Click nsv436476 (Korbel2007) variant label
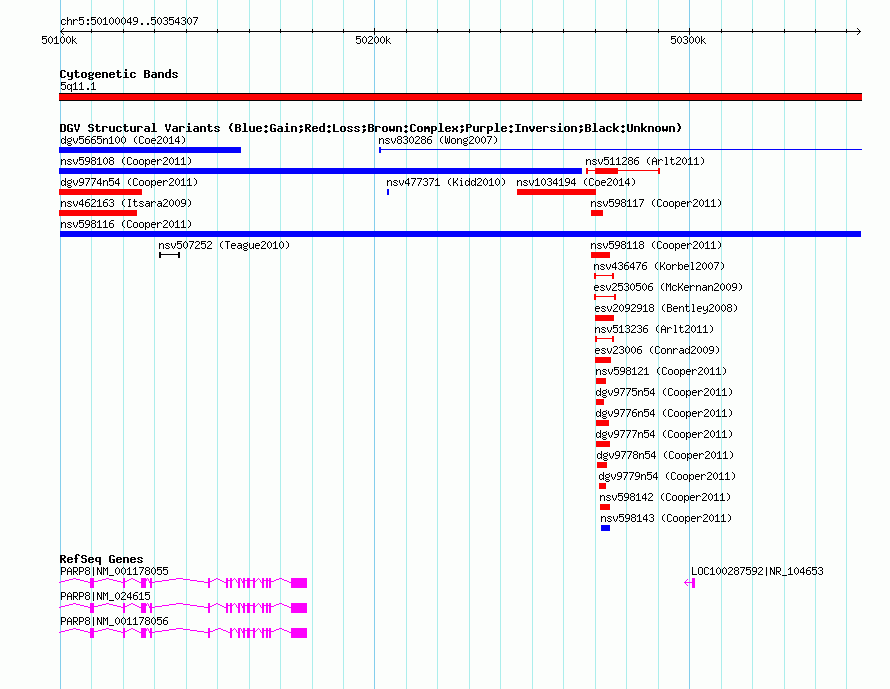 (x=659, y=266)
